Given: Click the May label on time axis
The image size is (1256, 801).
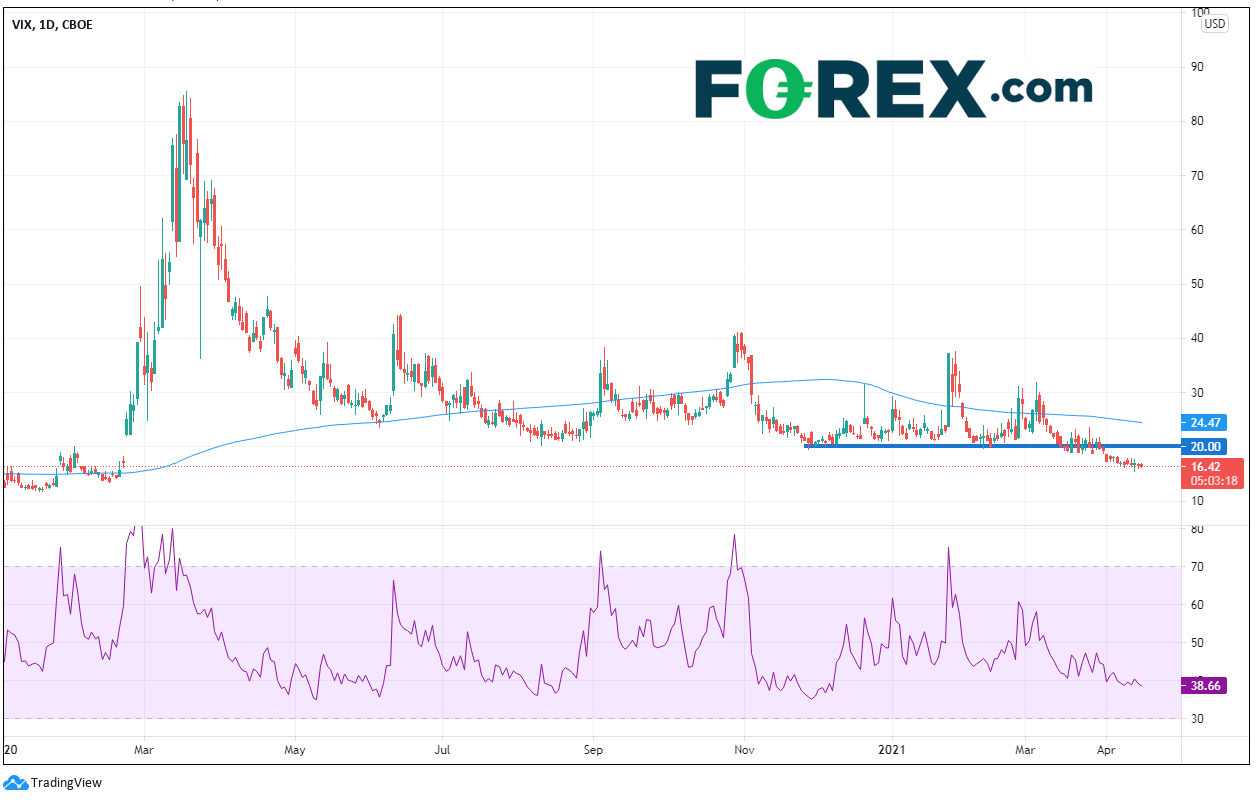Looking at the screenshot, I should pos(294,748).
